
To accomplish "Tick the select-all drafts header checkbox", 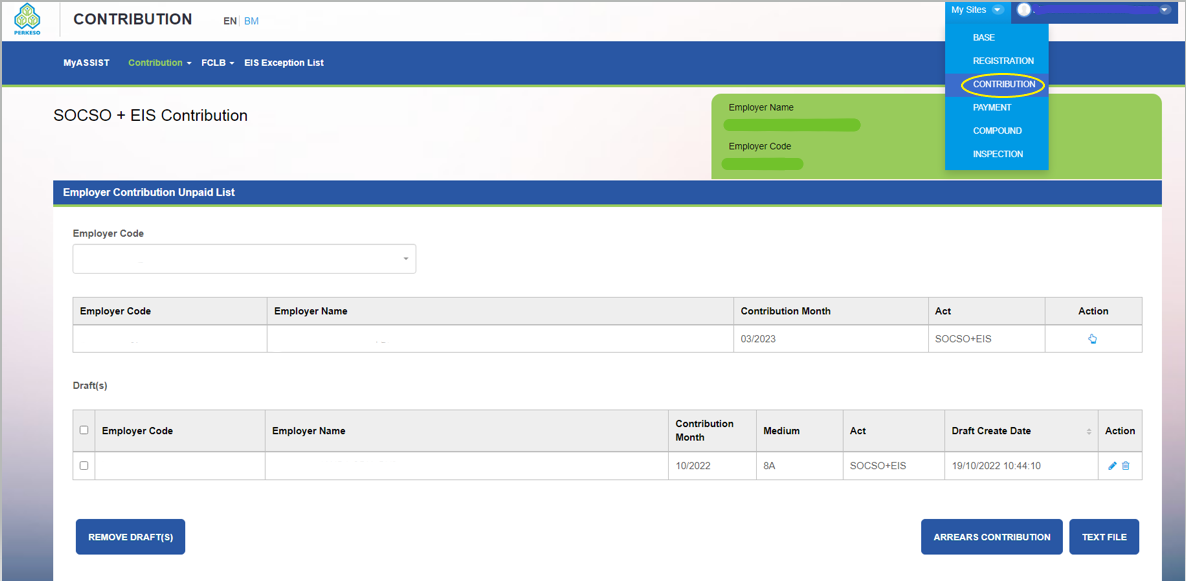I will click(84, 430).
